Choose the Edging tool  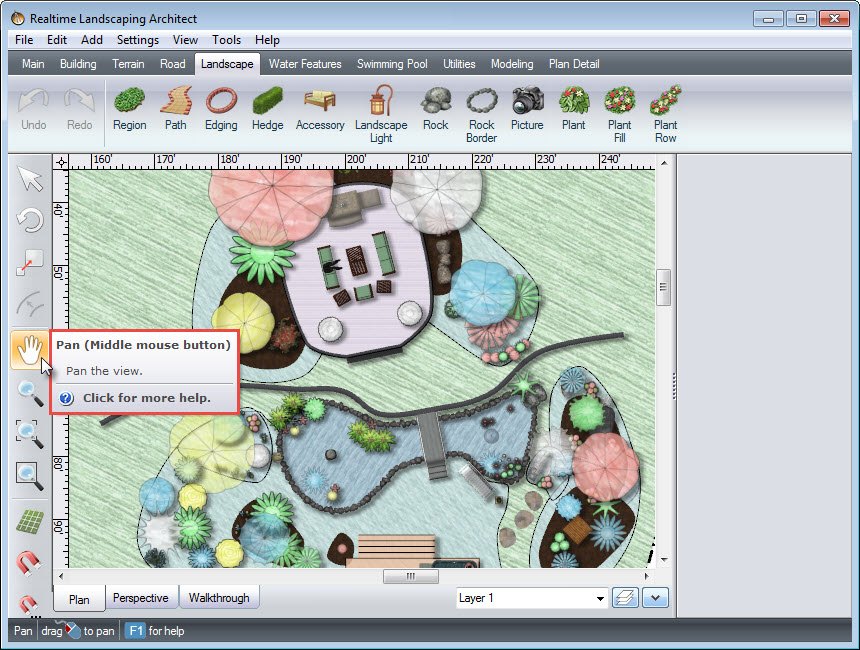point(221,109)
